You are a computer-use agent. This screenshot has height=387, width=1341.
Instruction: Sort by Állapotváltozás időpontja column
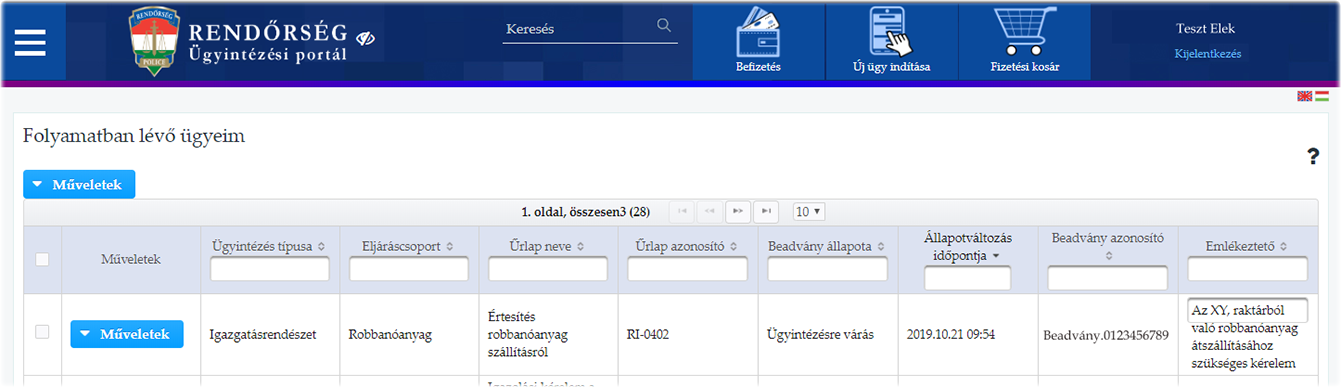996,256
